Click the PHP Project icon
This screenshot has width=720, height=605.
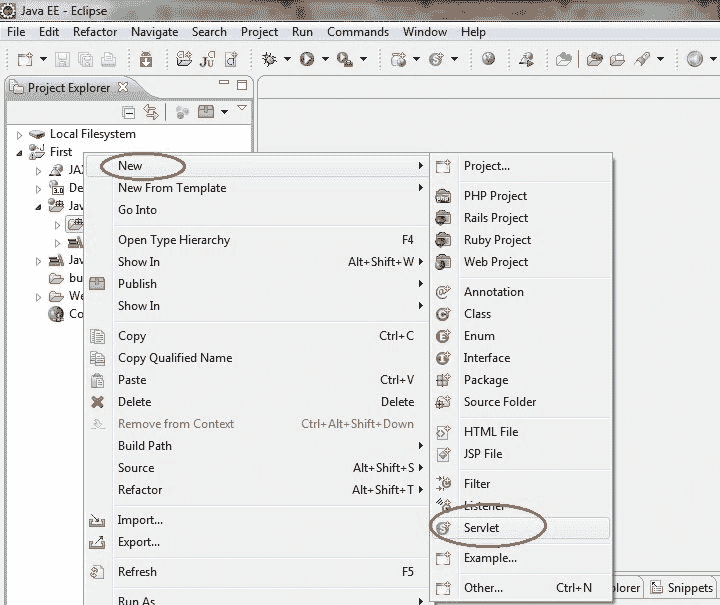point(443,196)
